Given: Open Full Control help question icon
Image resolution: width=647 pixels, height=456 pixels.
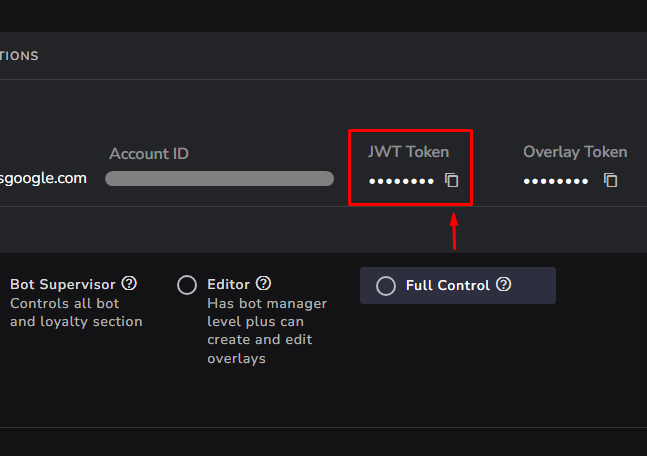Looking at the screenshot, I should pyautogui.click(x=503, y=284).
